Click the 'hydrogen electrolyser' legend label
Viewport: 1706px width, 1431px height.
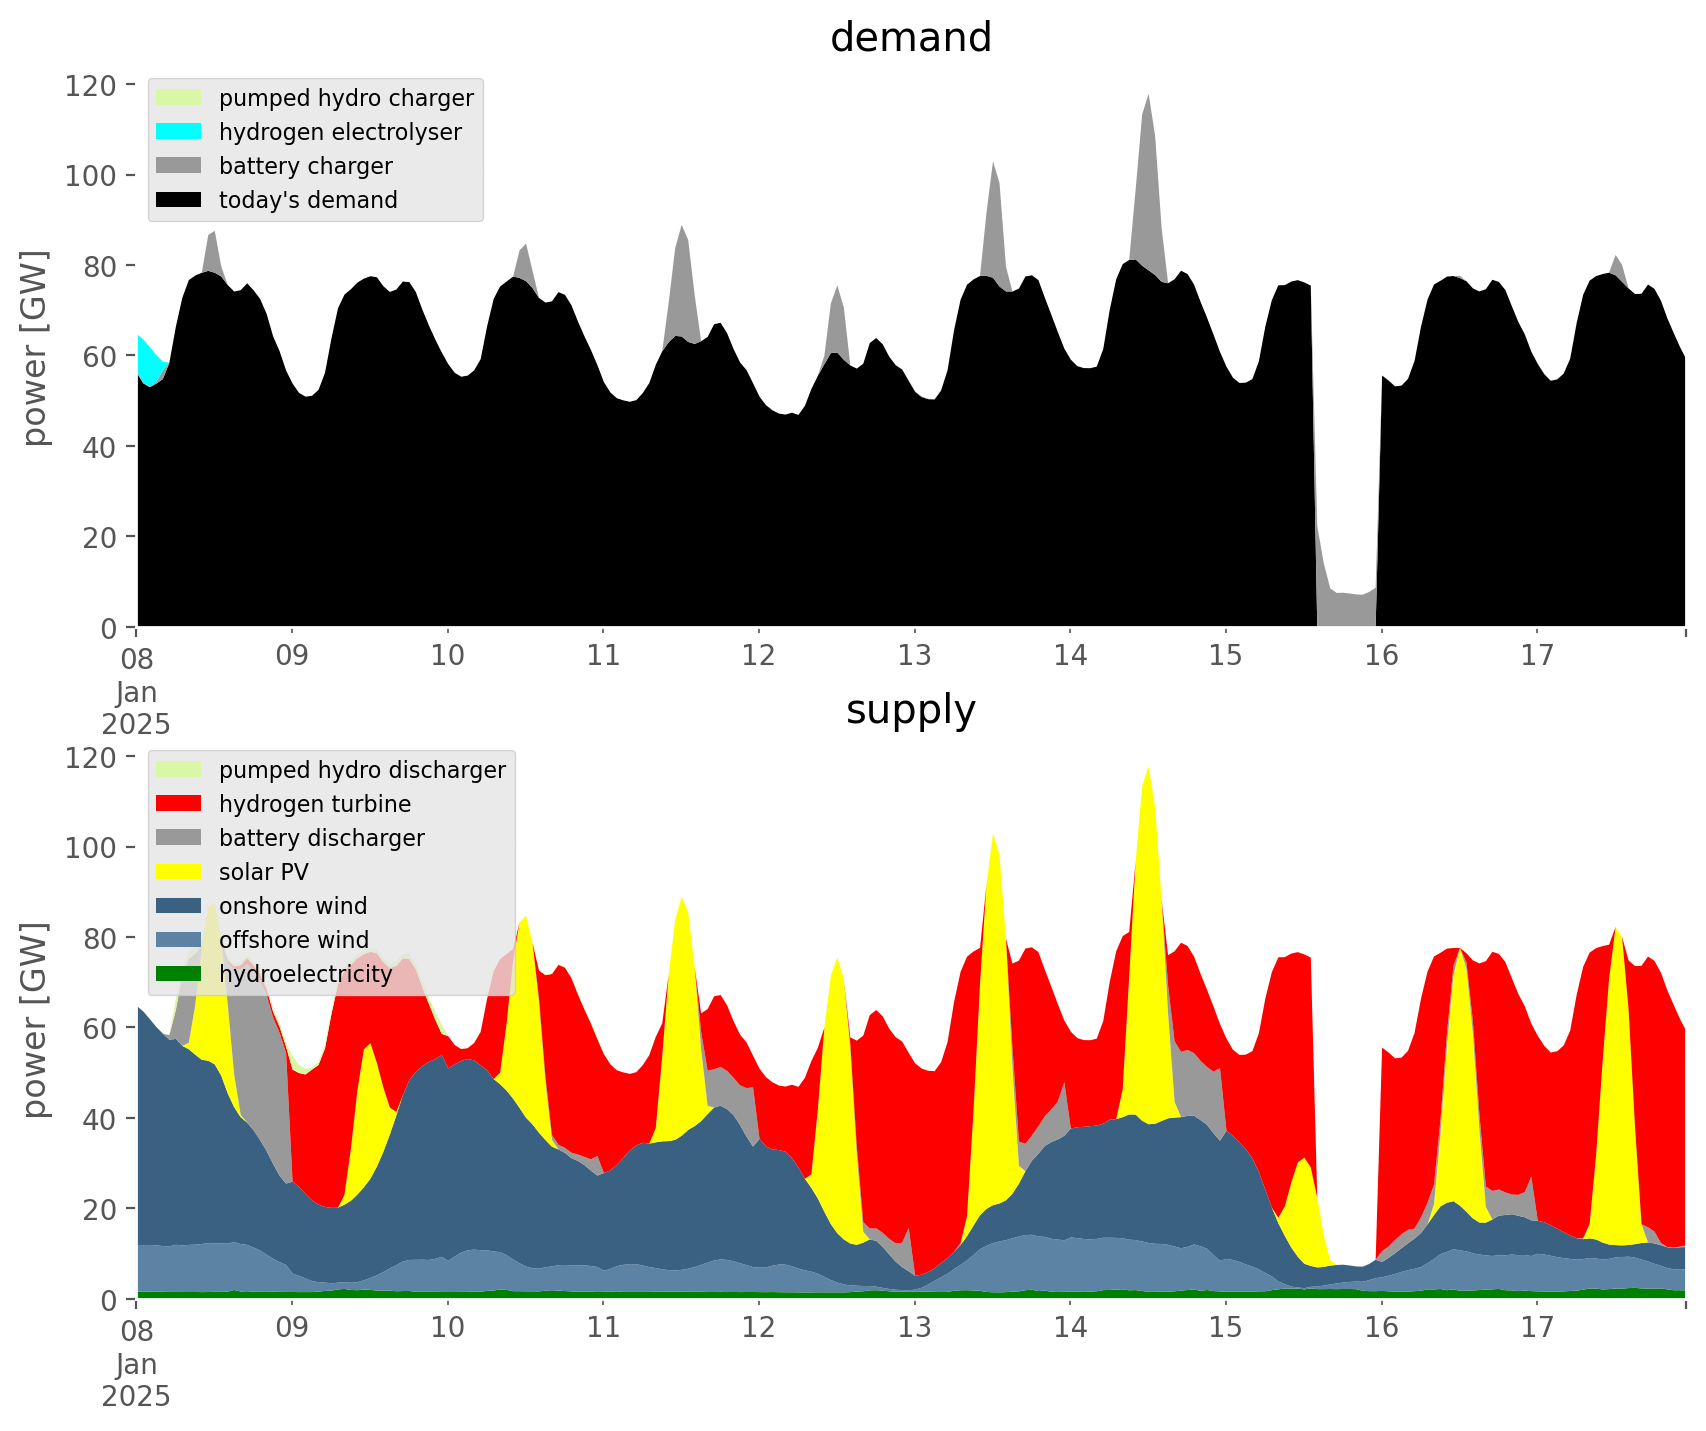point(340,132)
